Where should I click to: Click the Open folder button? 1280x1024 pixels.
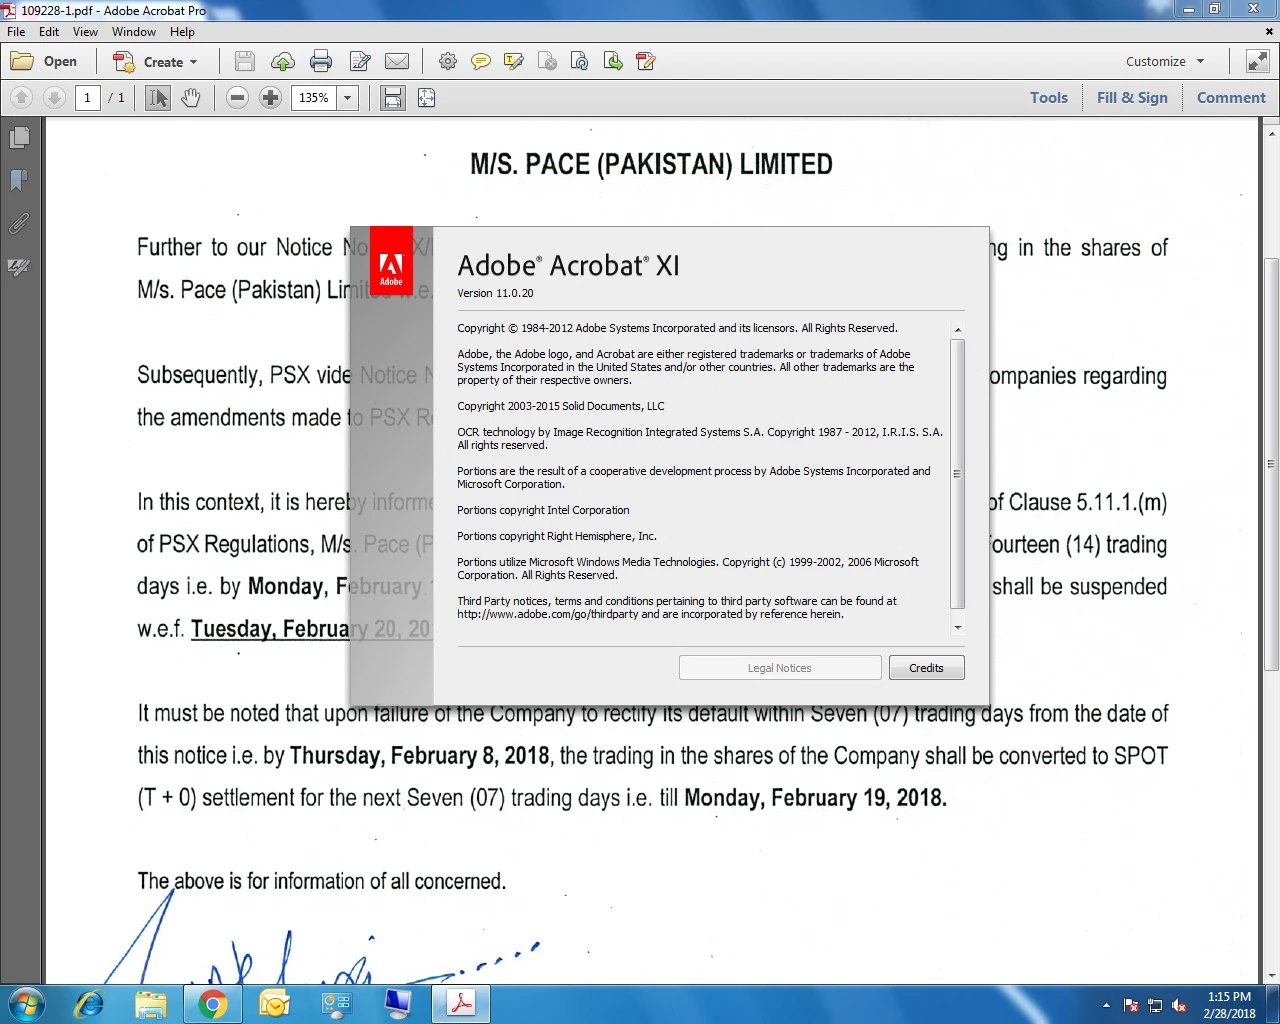click(x=44, y=61)
